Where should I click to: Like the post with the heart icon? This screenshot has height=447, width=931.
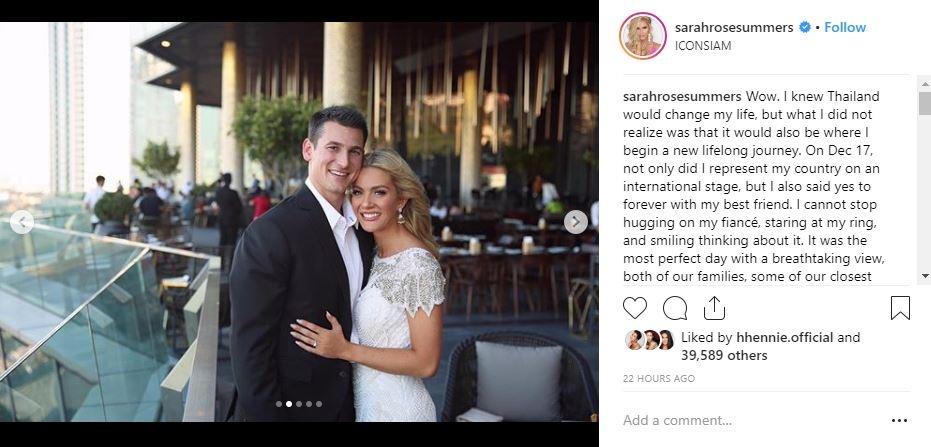pos(634,308)
